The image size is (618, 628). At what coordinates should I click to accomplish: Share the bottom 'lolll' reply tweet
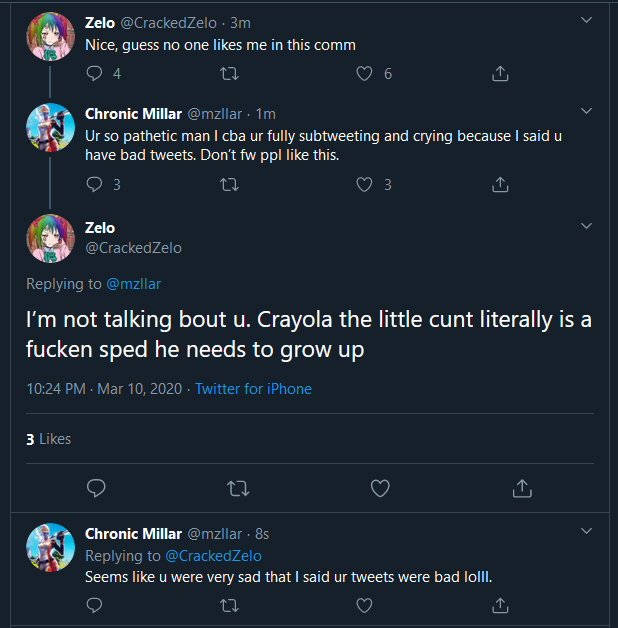(x=501, y=605)
